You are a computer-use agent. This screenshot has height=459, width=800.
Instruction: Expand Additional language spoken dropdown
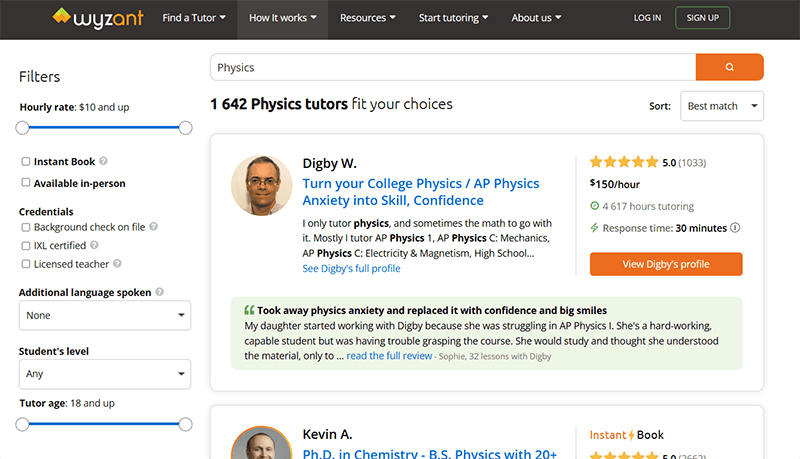pos(105,316)
